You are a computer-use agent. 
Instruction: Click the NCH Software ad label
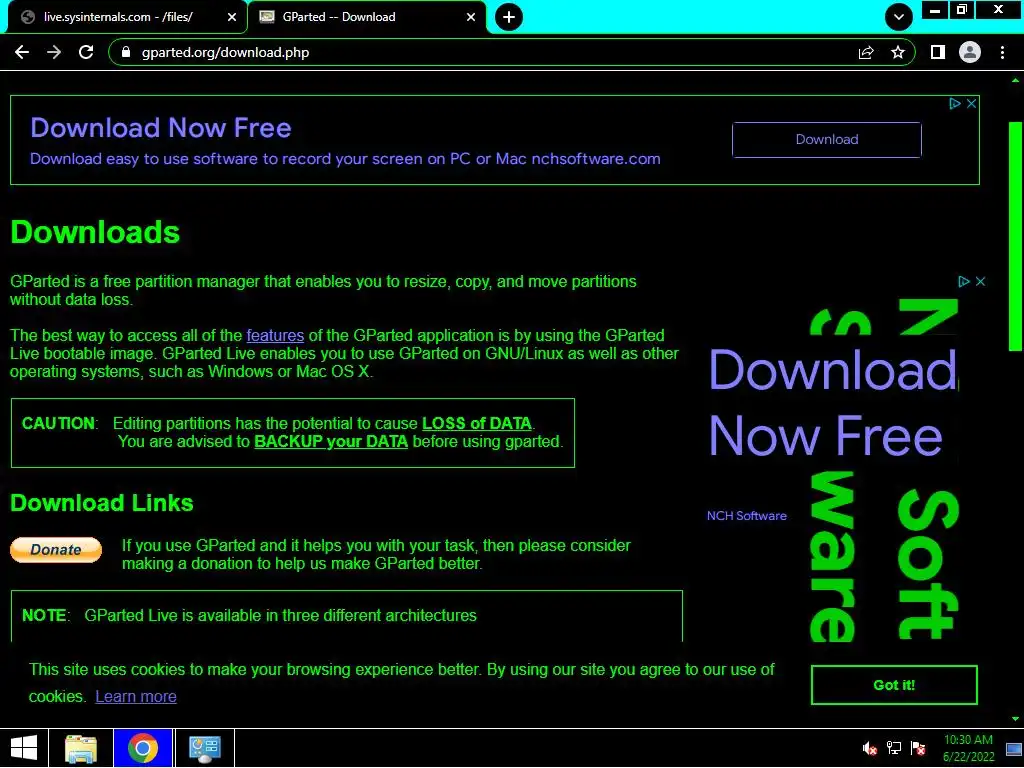point(746,516)
